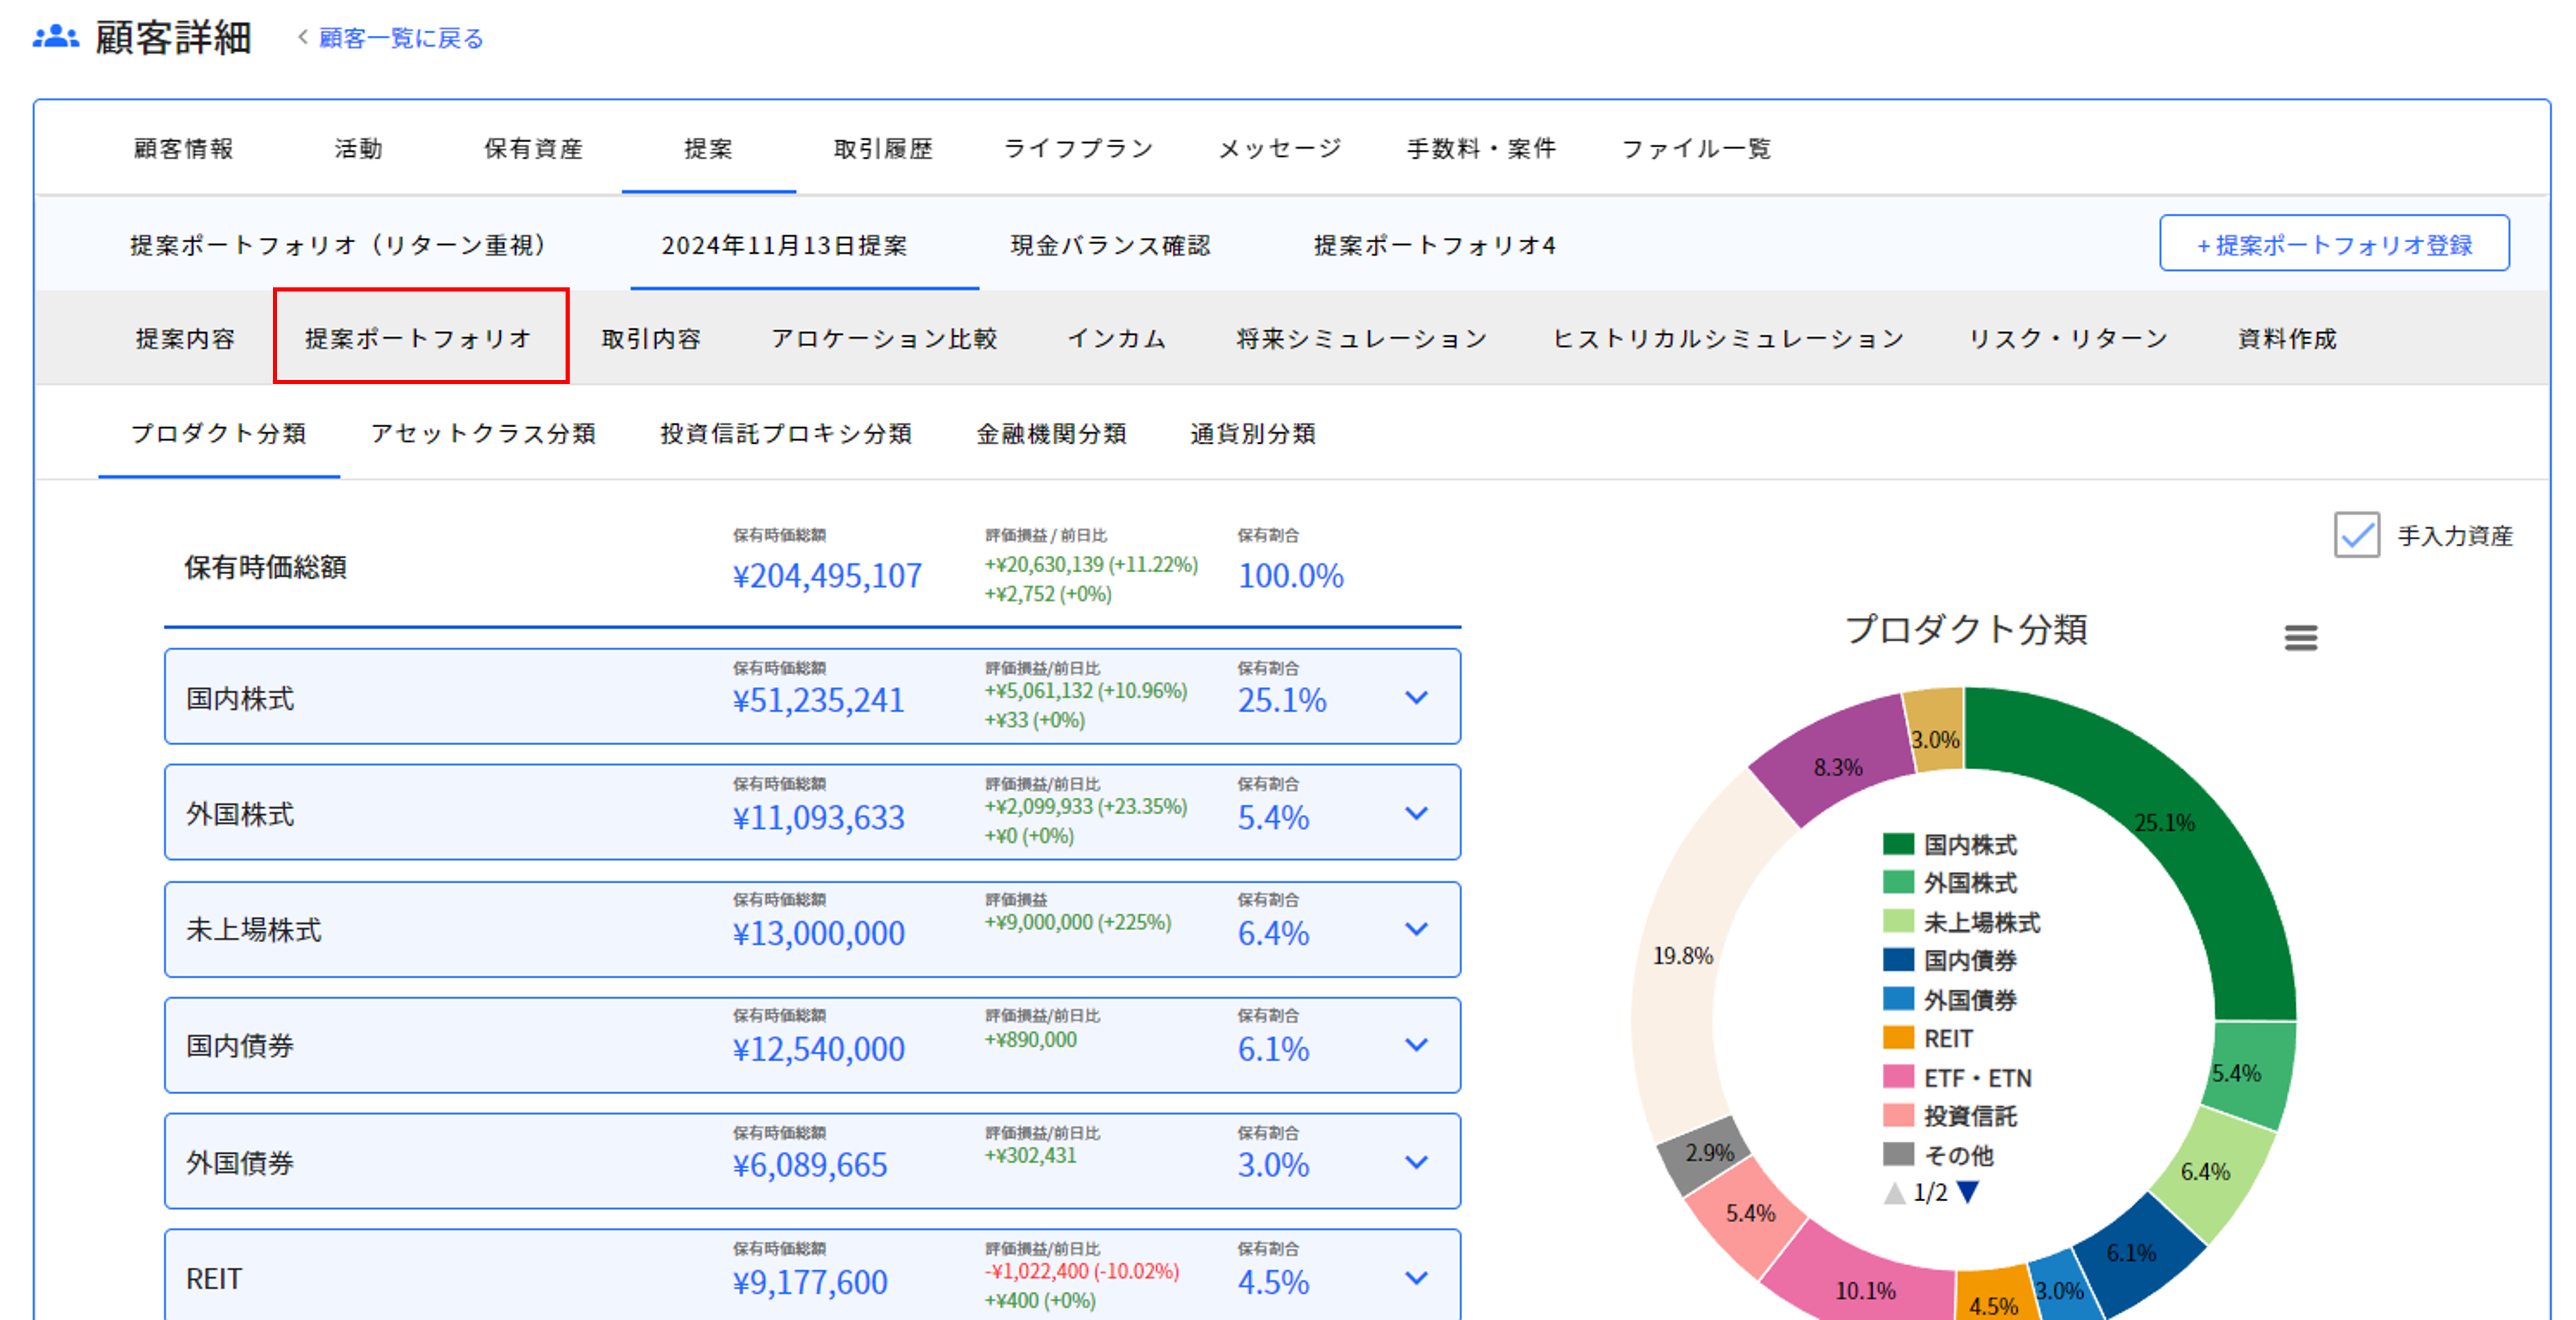Click the REIT orange legend color swatch
Screen dimensions: 2576x1320
click(1898, 1038)
